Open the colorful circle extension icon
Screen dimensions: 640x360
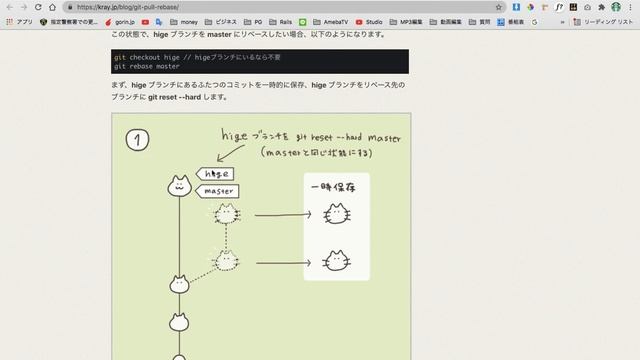click(531, 7)
